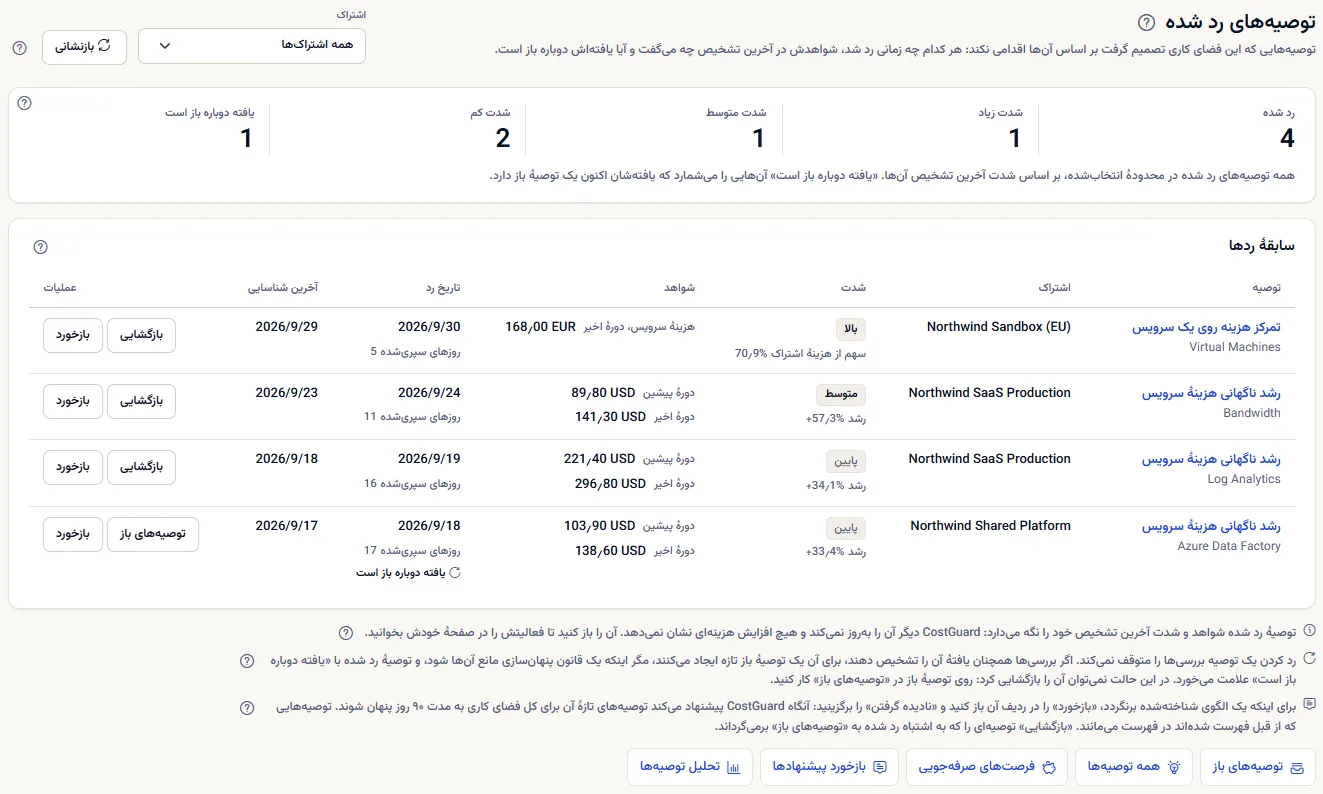Viewport: 1323px width, 794px height.
Task: Open help icon beside 90-day hide note
Action: coord(247,708)
